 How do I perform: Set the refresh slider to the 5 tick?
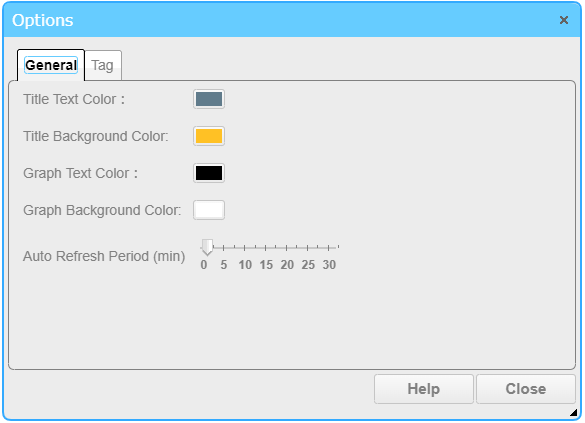pos(223,248)
